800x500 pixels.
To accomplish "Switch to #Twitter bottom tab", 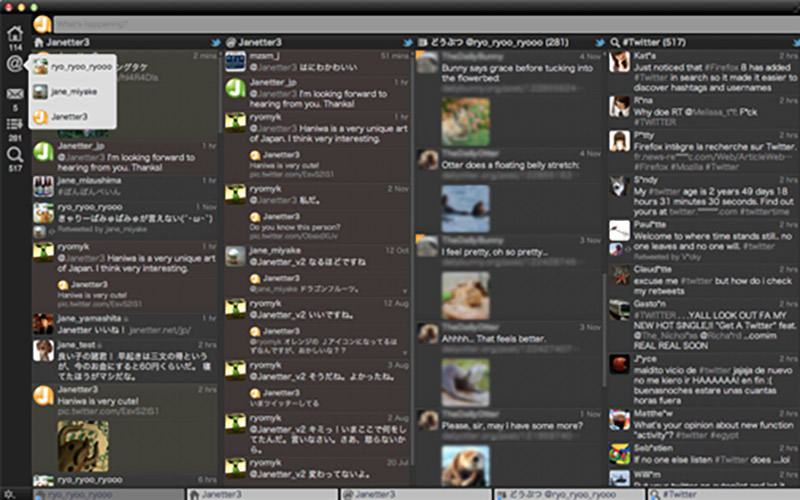I will pyautogui.click(x=724, y=494).
